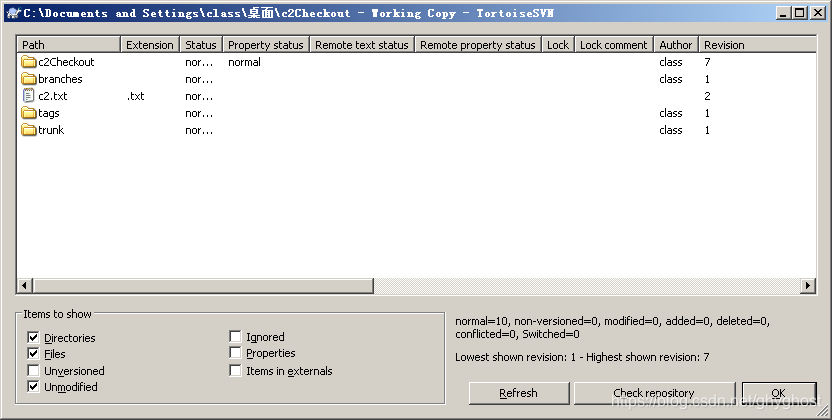Sort by Lock comment column header
This screenshot has width=832, height=420.
[x=614, y=45]
